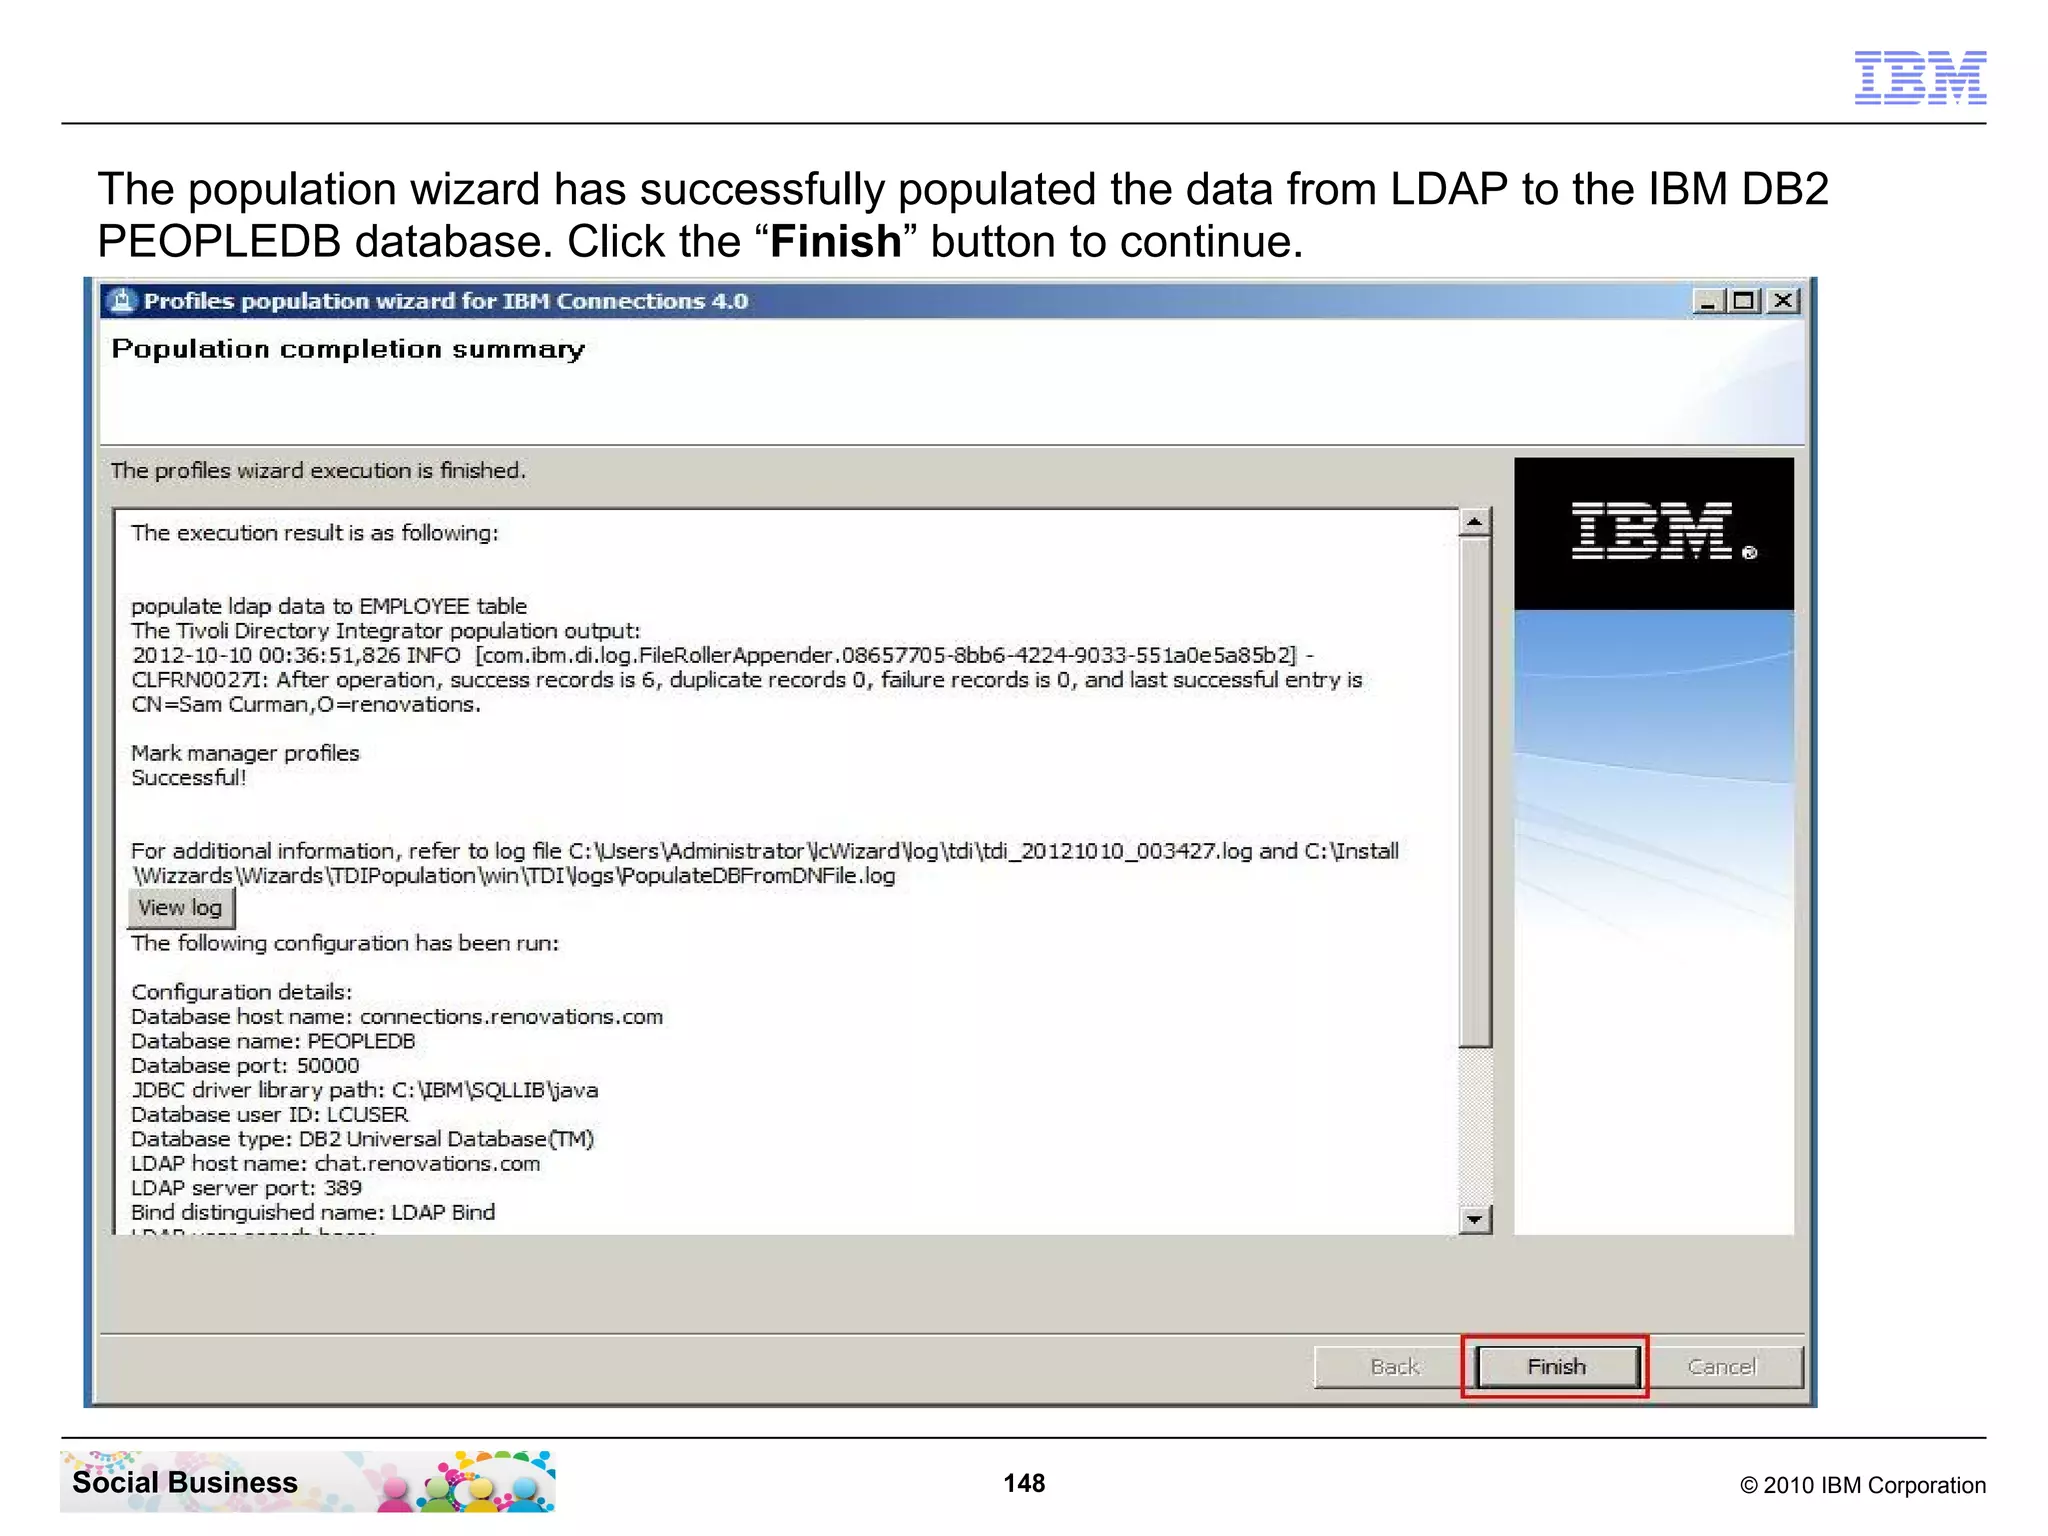Click the Social Business footer banner

click(x=308, y=1481)
